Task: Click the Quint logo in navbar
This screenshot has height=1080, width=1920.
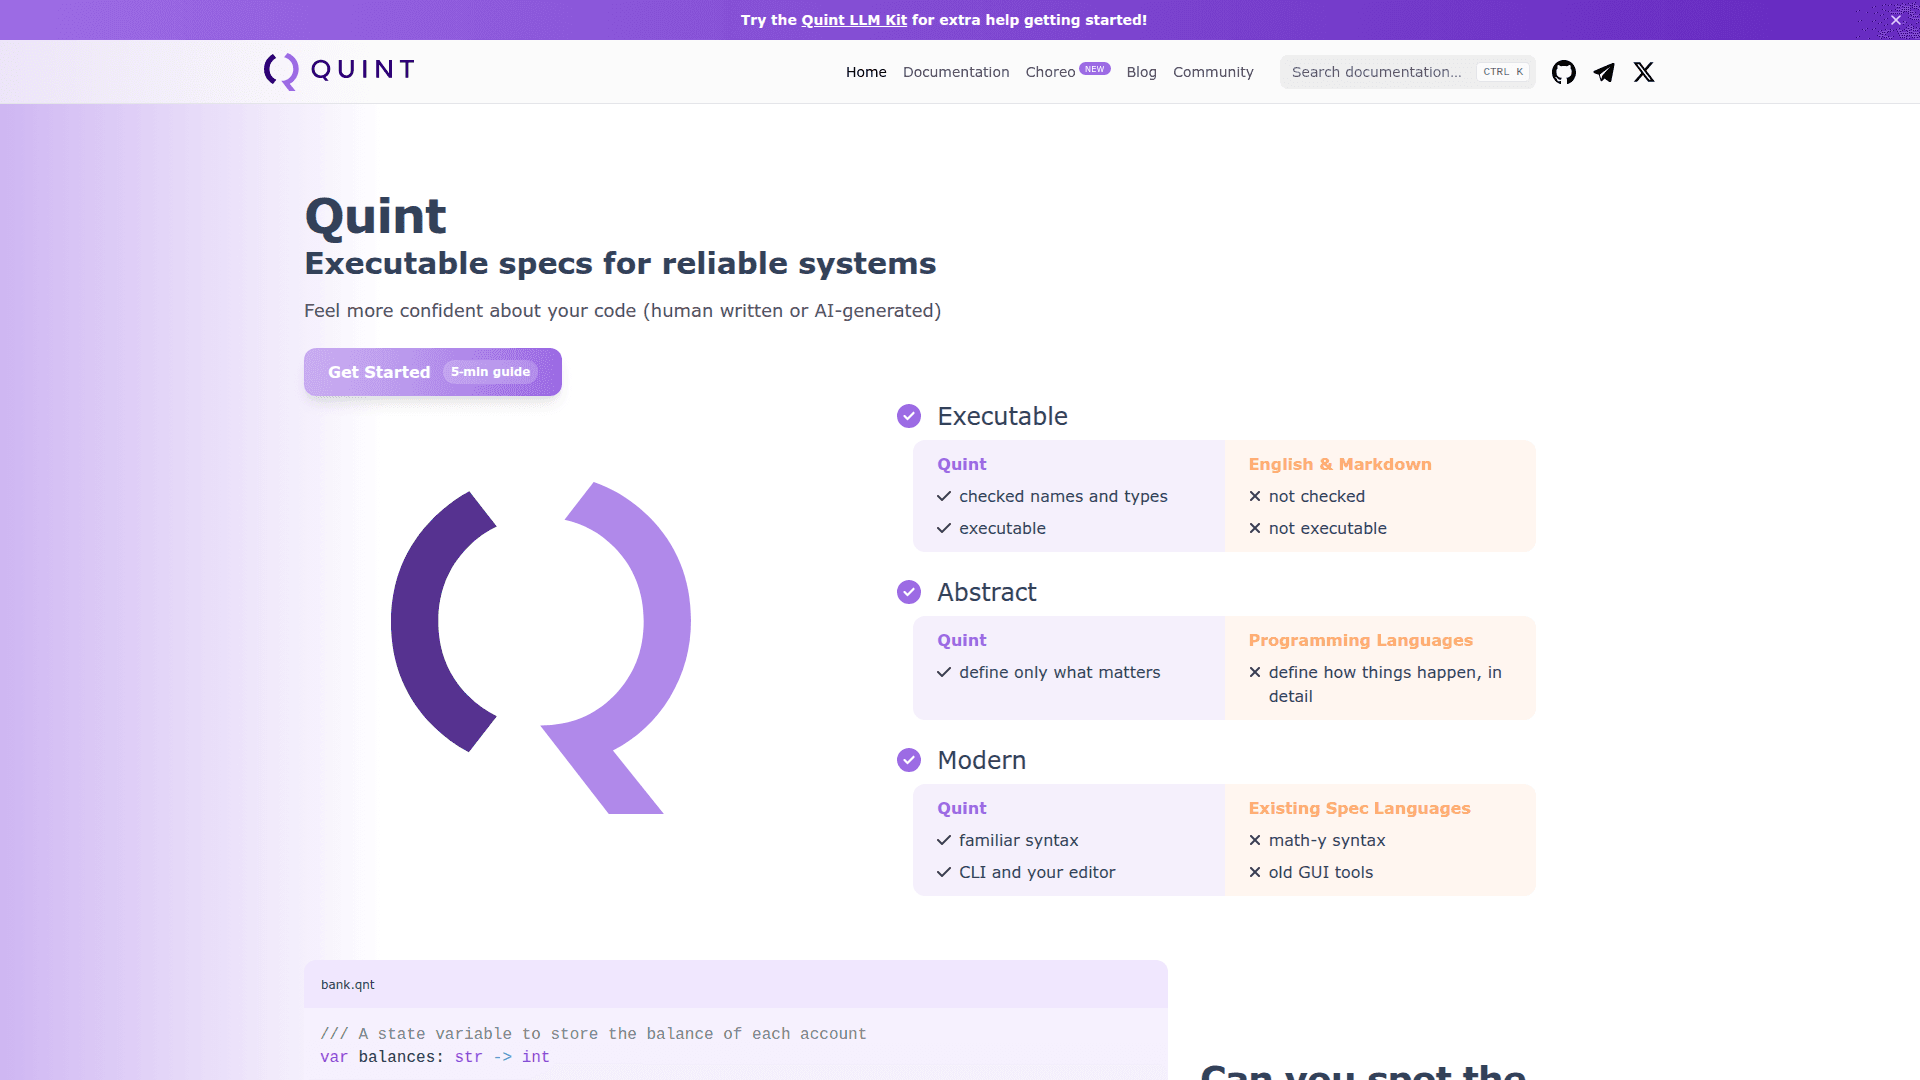Action: (339, 71)
